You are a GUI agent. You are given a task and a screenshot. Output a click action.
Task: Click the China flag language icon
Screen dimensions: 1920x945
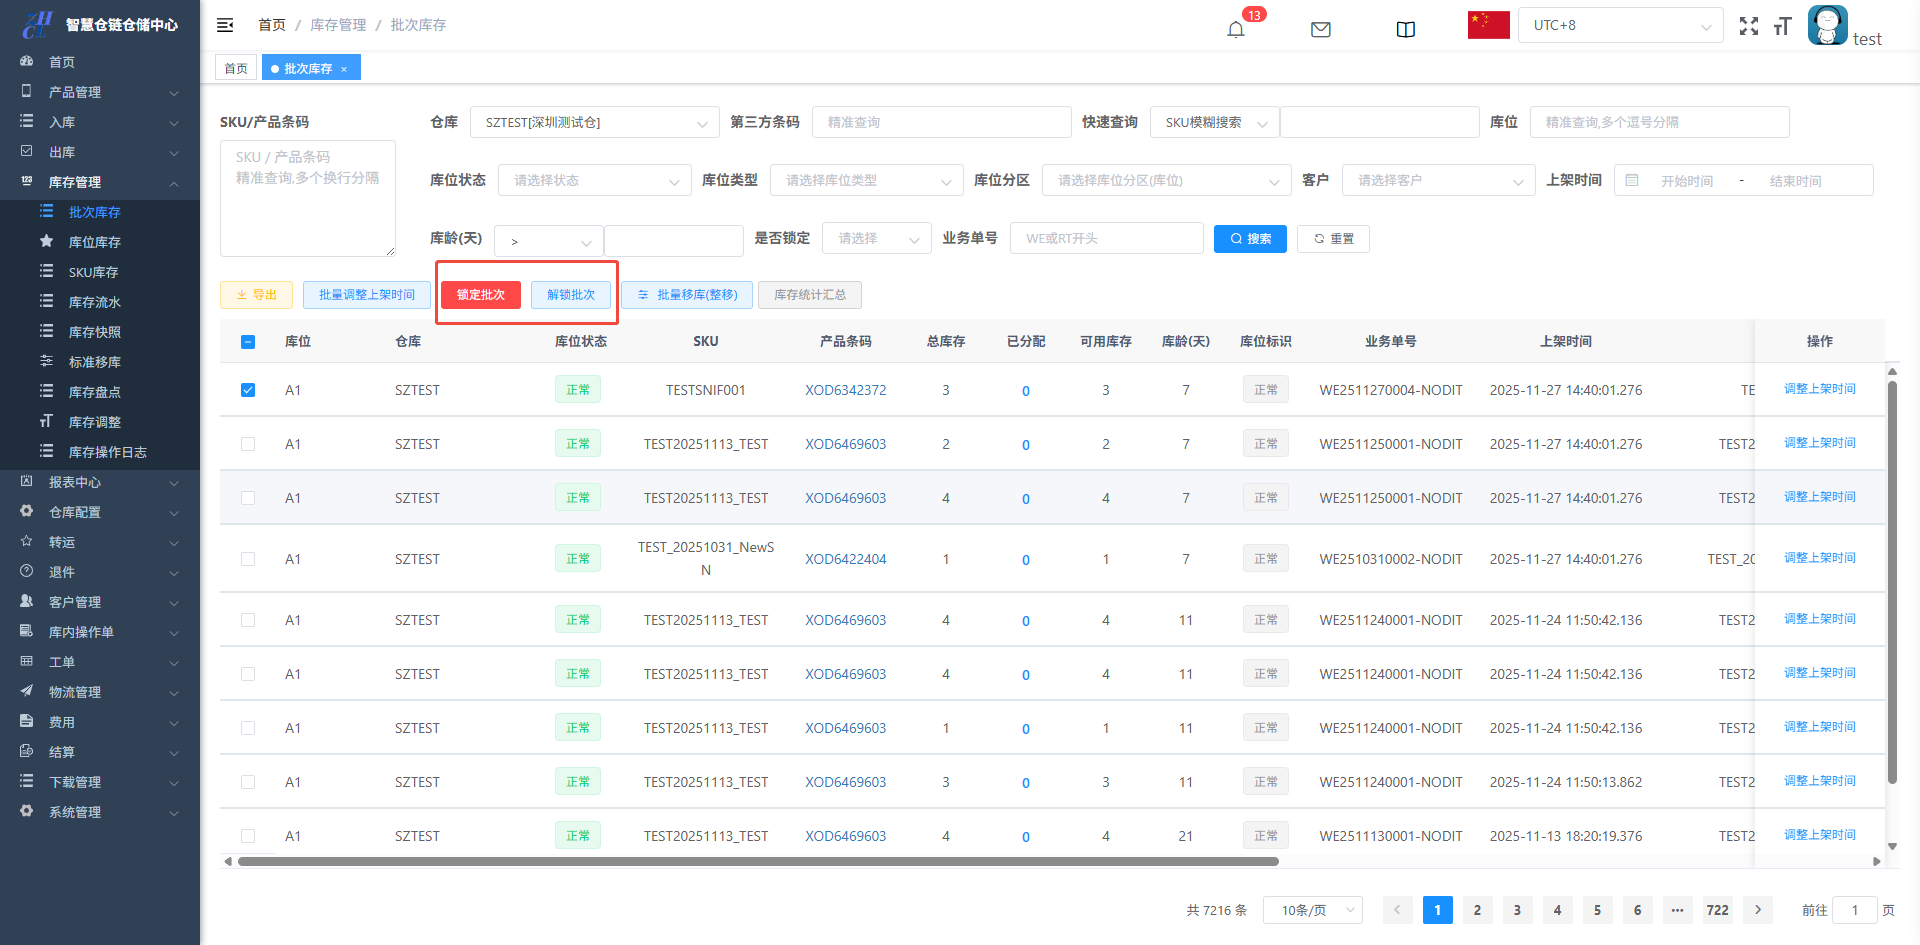click(x=1488, y=25)
